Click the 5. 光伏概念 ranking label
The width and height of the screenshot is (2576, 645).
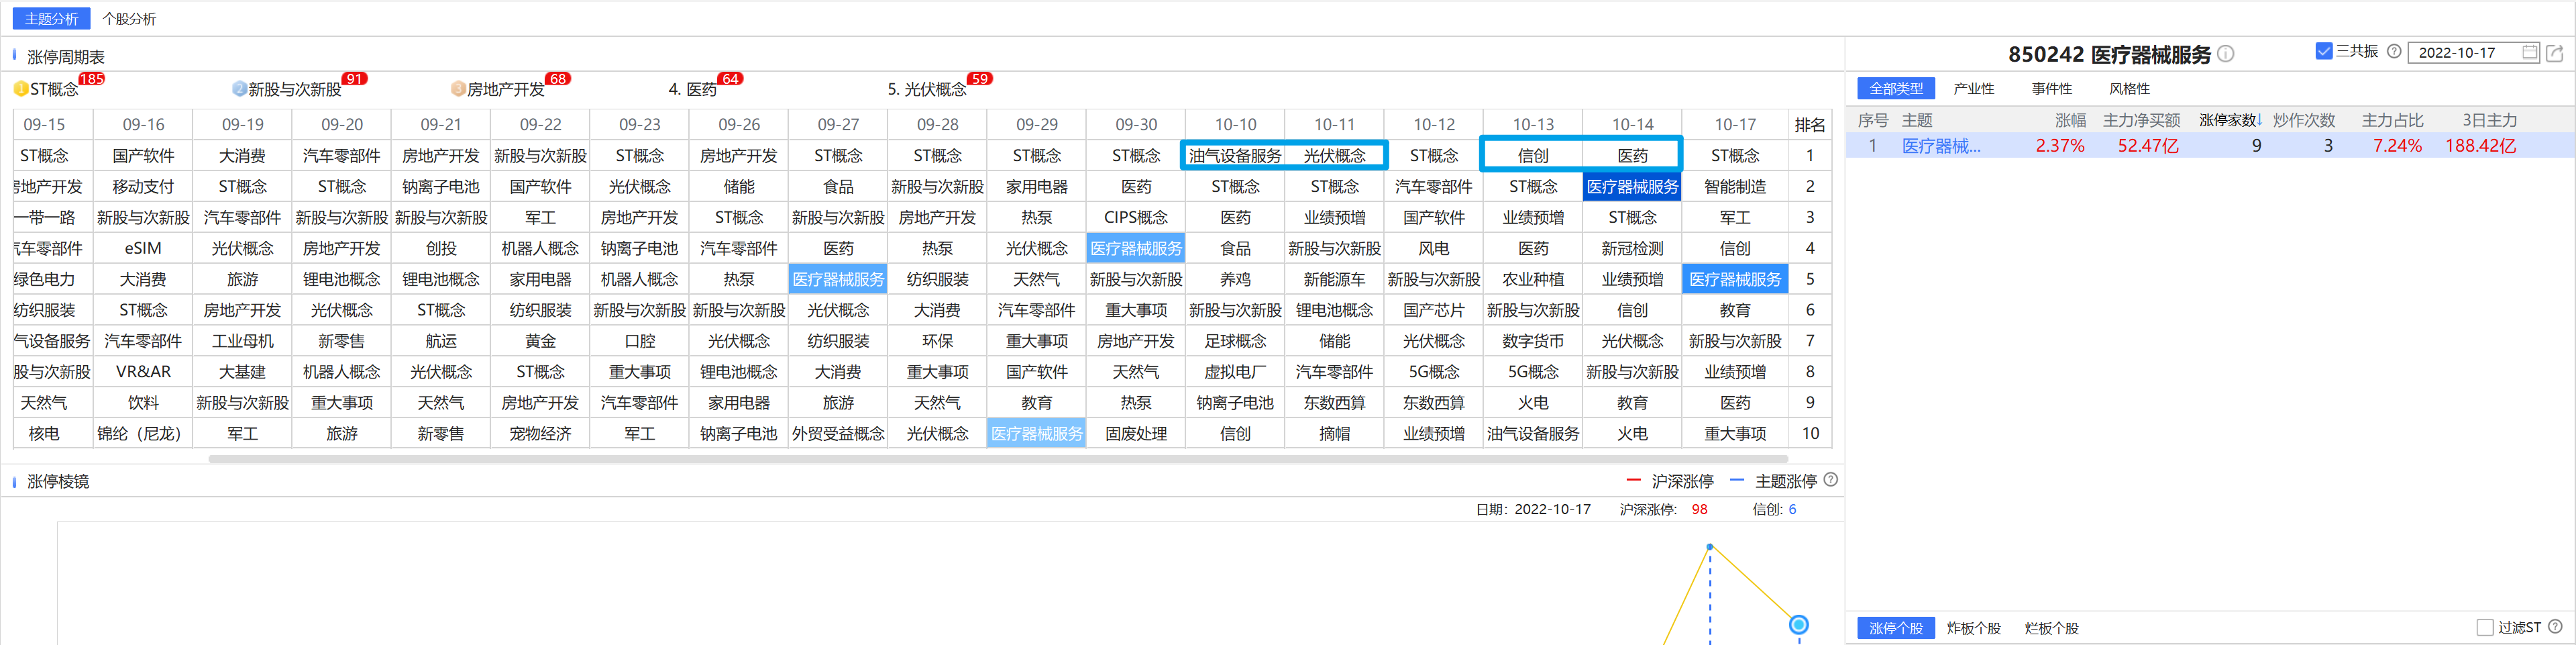pyautogui.click(x=926, y=89)
